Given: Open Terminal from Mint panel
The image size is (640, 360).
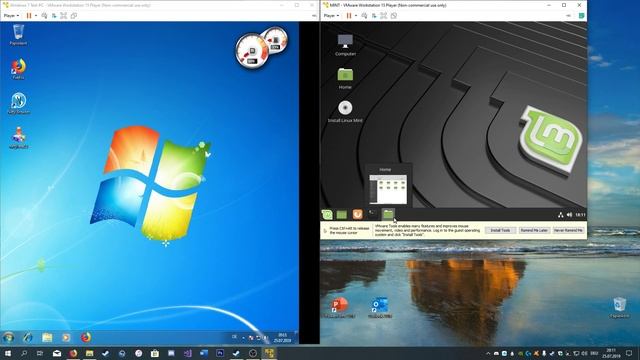Looking at the screenshot, I should tap(372, 214).
